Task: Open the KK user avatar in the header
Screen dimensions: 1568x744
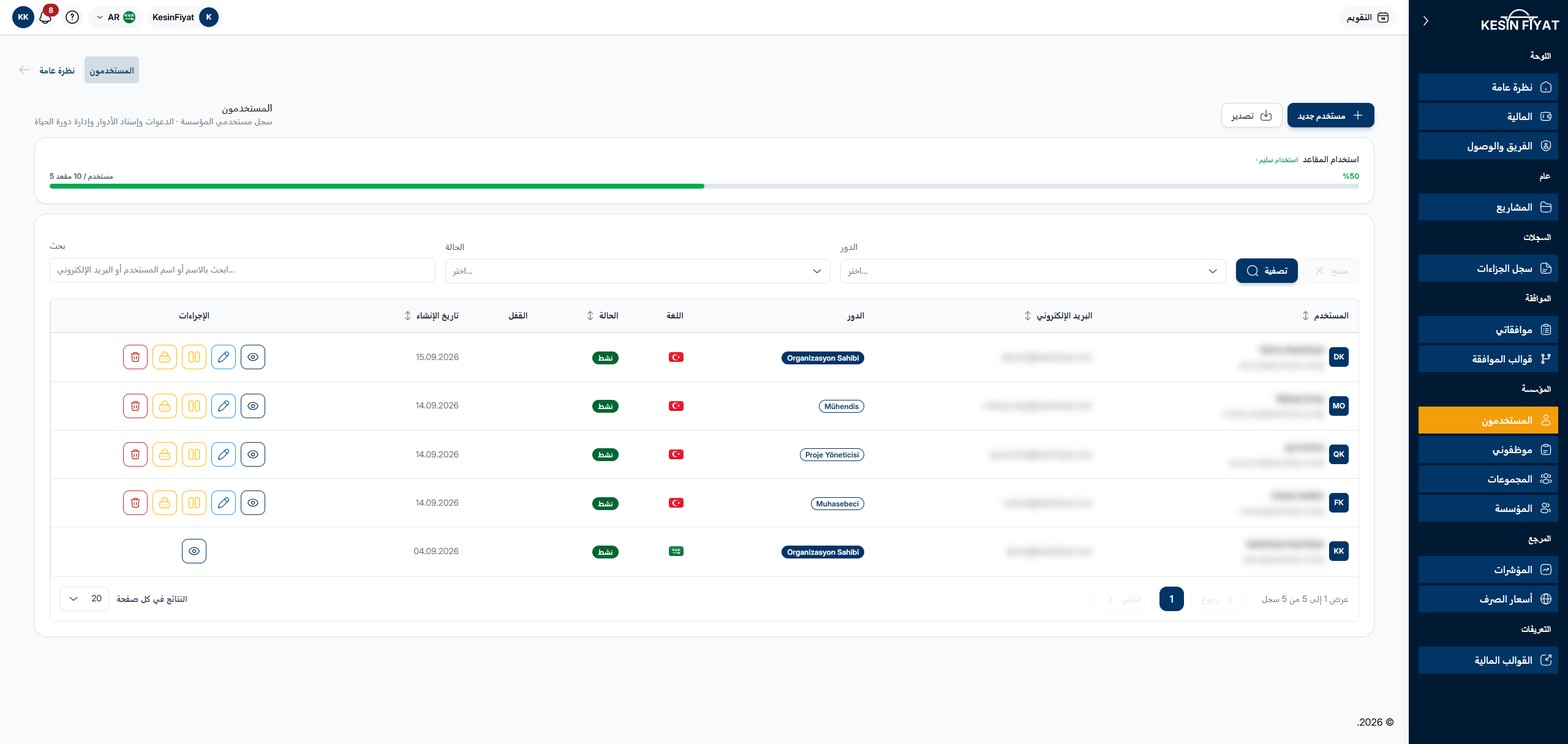Action: click(23, 17)
